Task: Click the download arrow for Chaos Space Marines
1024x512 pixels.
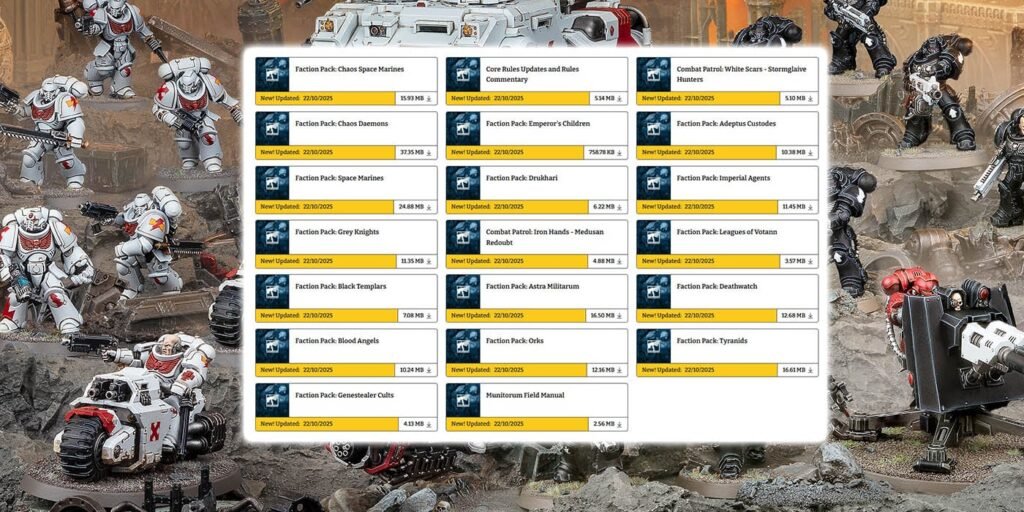Action: (429, 98)
